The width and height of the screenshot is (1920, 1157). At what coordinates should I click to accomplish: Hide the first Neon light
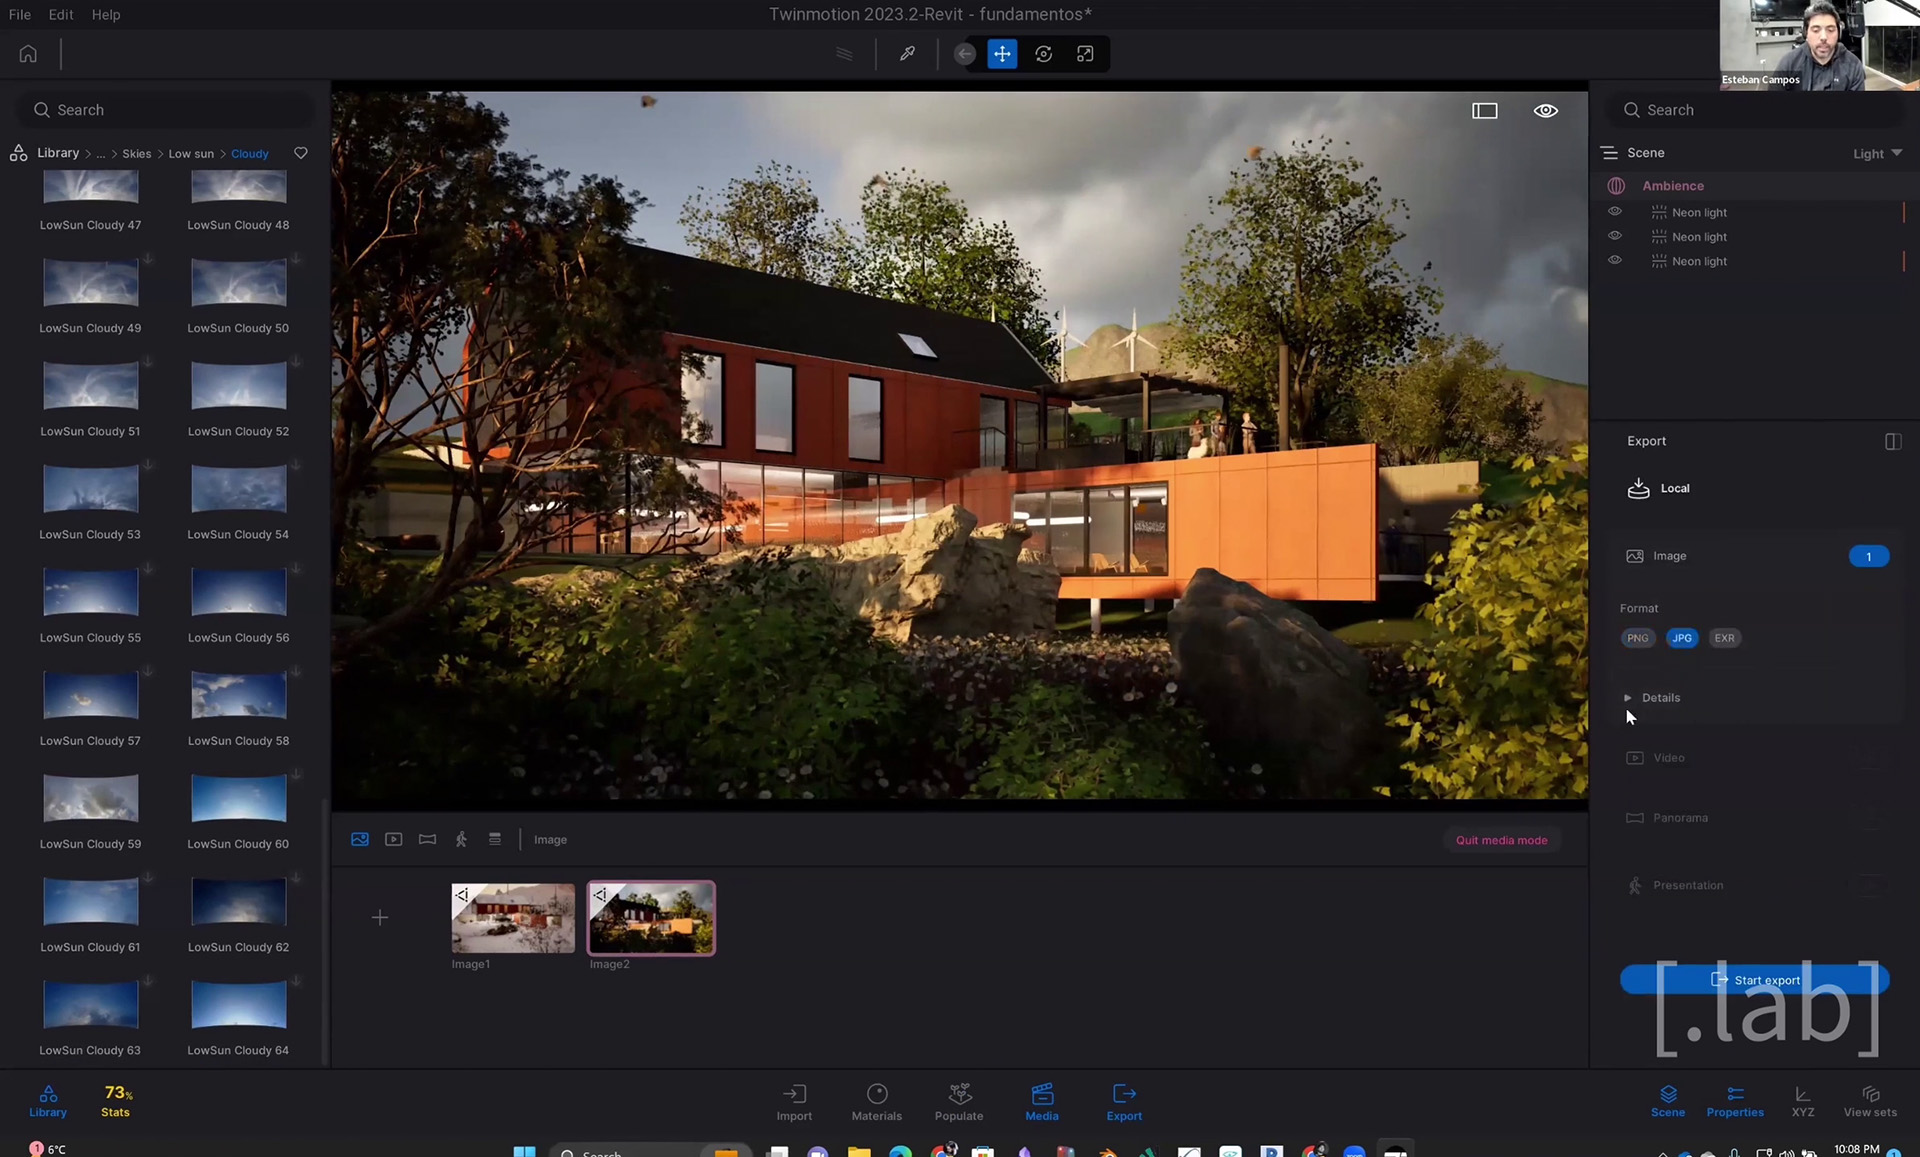1614,212
